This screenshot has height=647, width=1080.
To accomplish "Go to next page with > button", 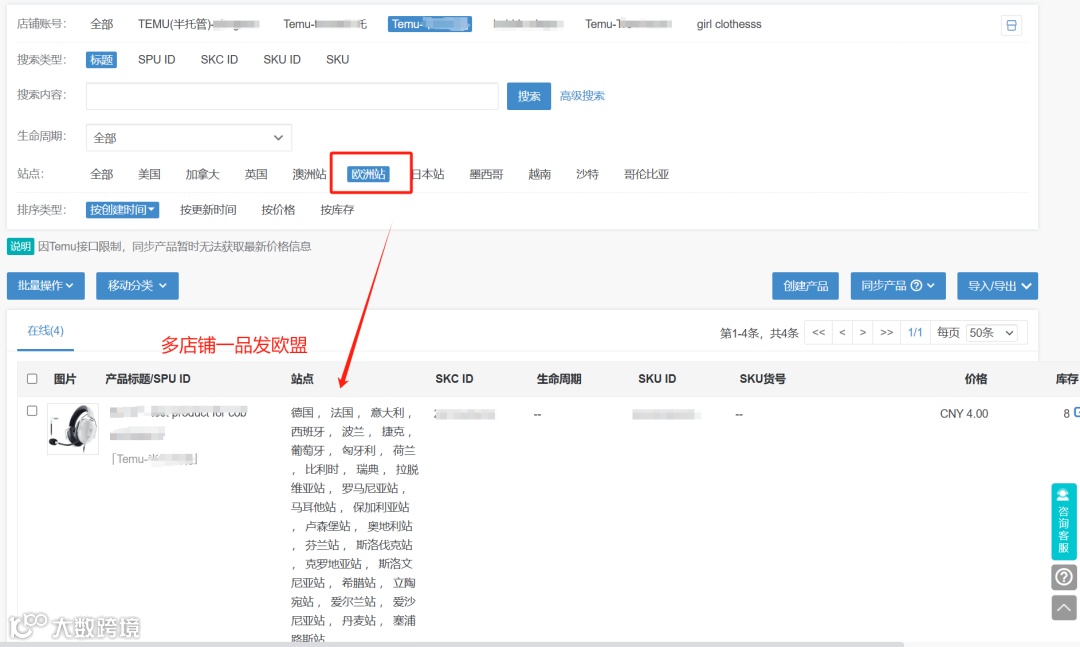I will click(862, 332).
